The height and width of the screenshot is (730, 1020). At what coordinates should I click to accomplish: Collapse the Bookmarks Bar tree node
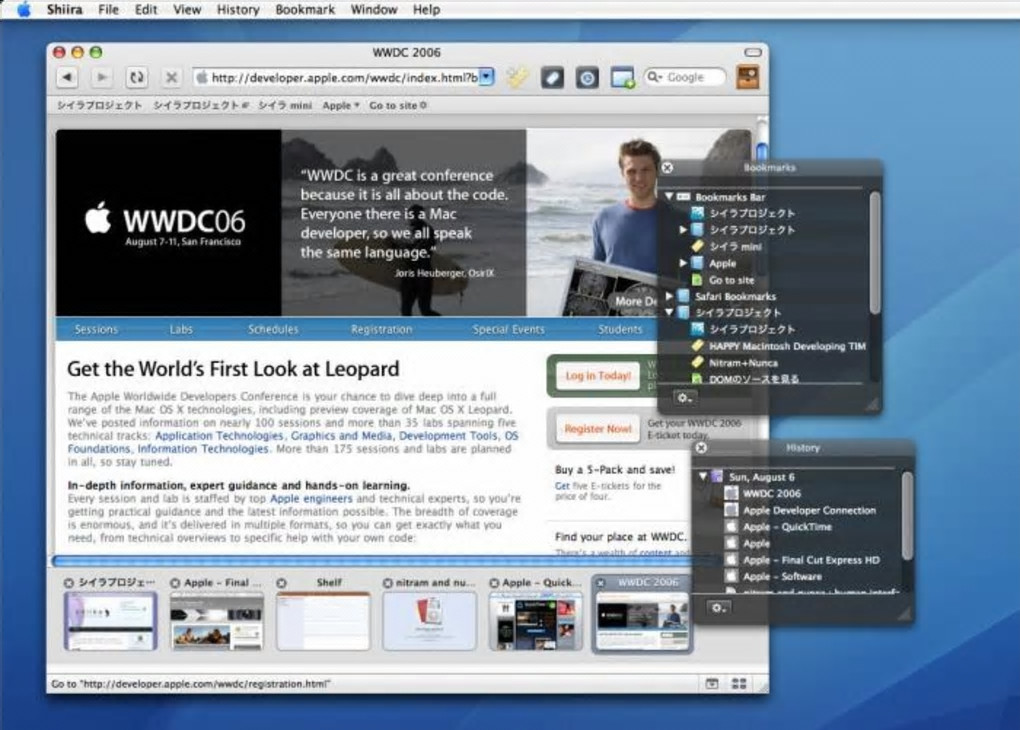point(669,196)
